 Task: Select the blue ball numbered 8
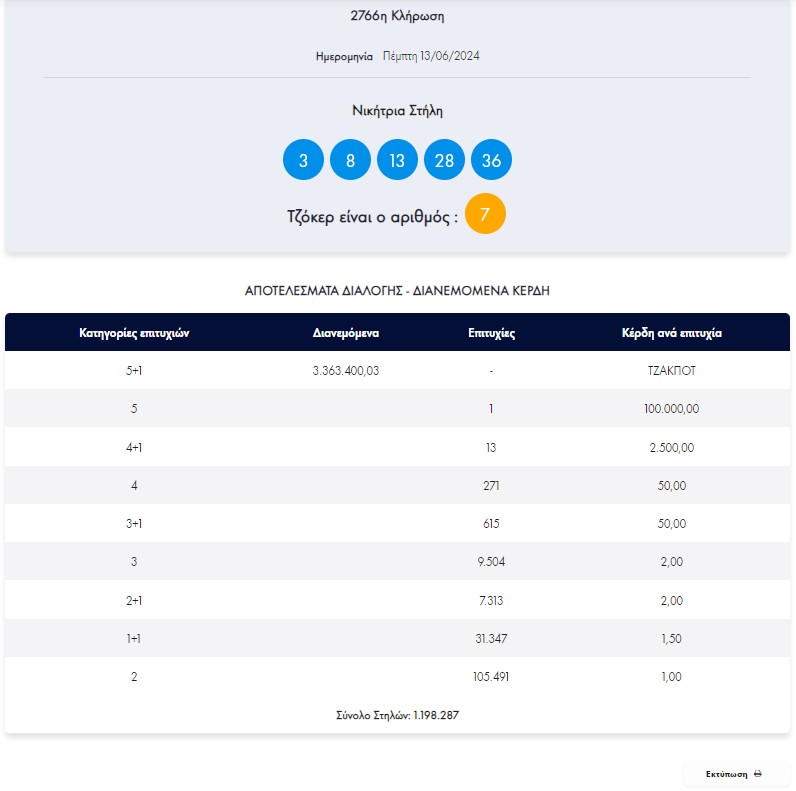(350, 160)
